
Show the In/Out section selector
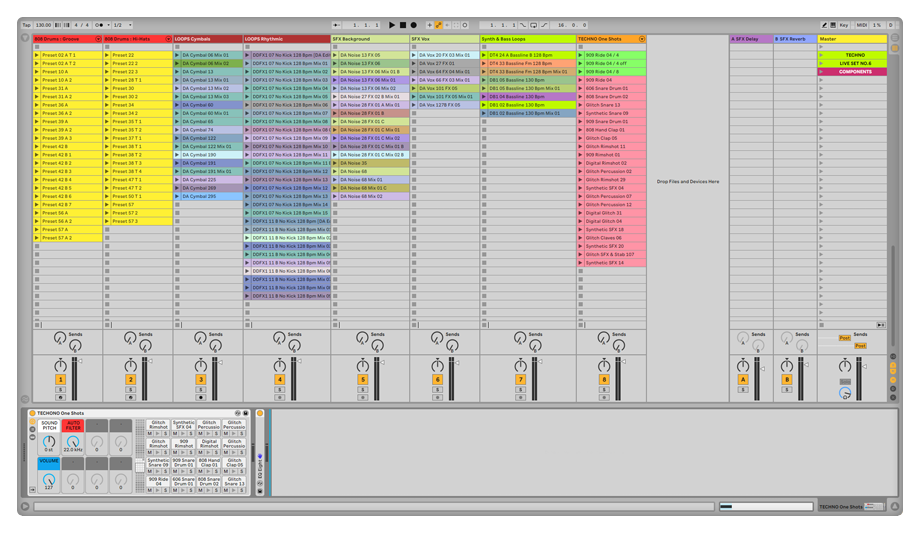[x=893, y=356]
